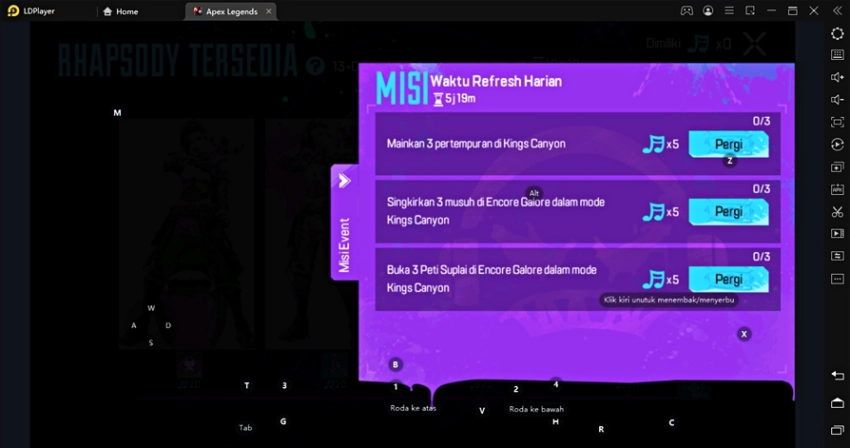Viewport: 850px width, 448px height.
Task: Open the video recorder icon
Action: [837, 233]
